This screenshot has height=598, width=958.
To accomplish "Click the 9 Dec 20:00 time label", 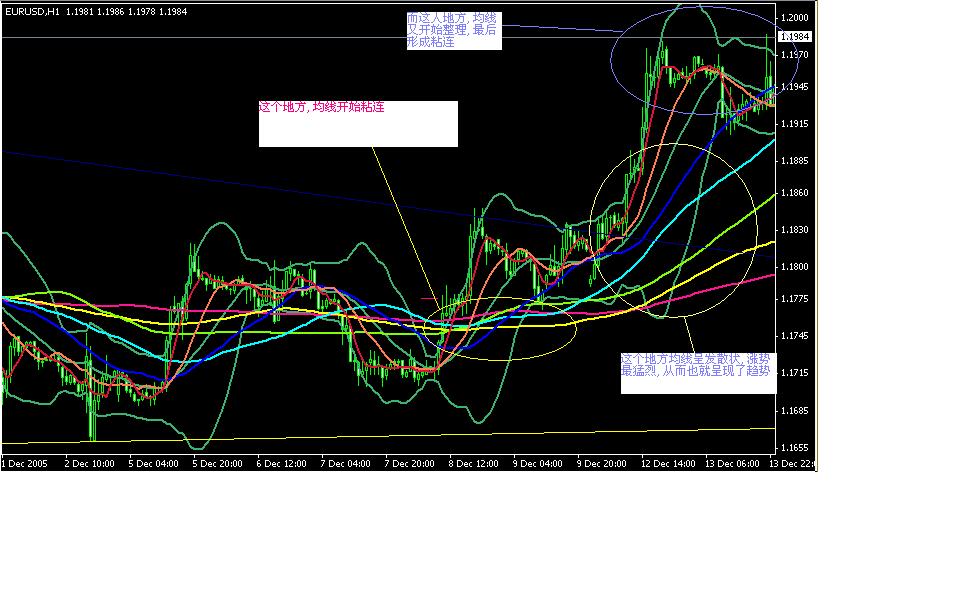I will [602, 464].
